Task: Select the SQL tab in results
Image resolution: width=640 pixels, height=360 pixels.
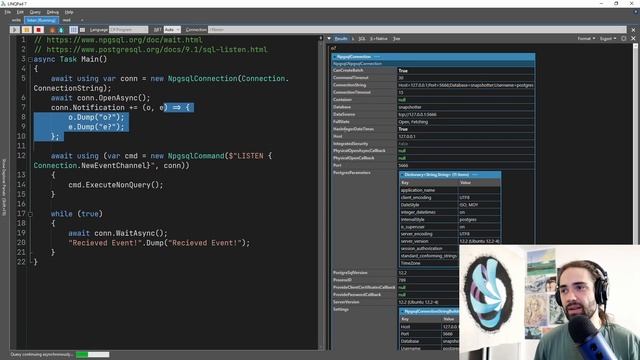Action: click(362, 38)
